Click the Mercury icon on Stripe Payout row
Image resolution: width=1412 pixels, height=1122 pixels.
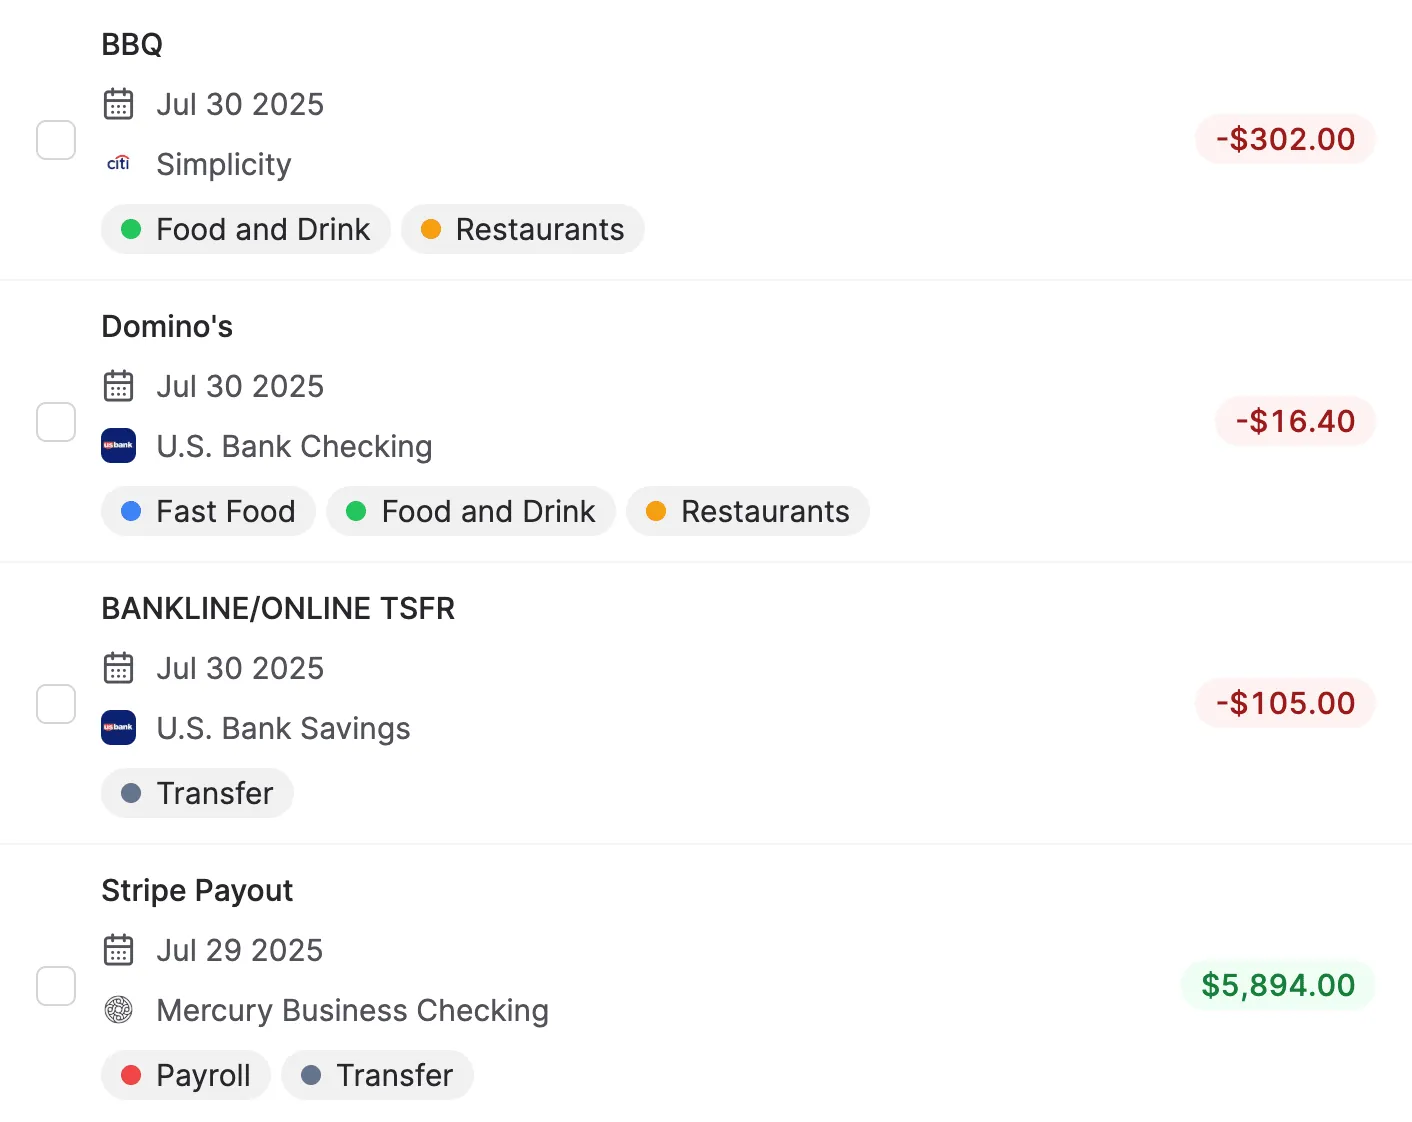coord(118,1010)
